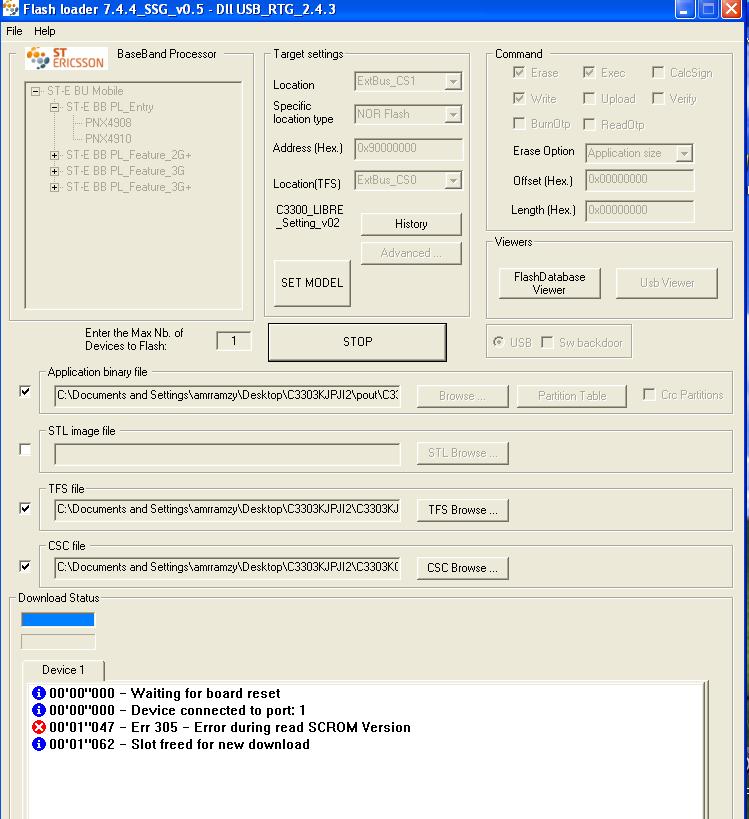
Task: Toggle the Exec command checkbox
Action: click(589, 72)
